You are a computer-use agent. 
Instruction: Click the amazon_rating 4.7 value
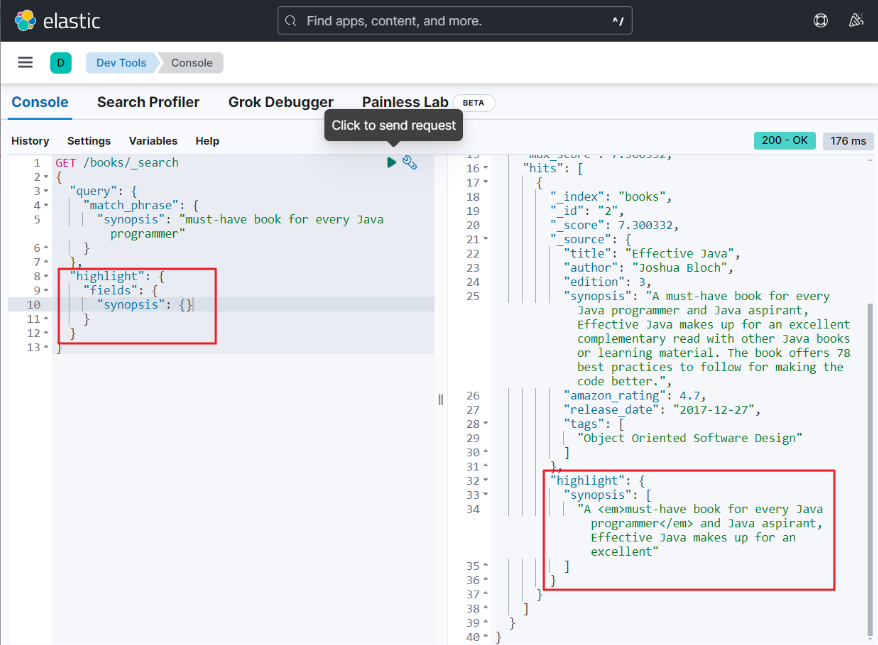[689, 396]
